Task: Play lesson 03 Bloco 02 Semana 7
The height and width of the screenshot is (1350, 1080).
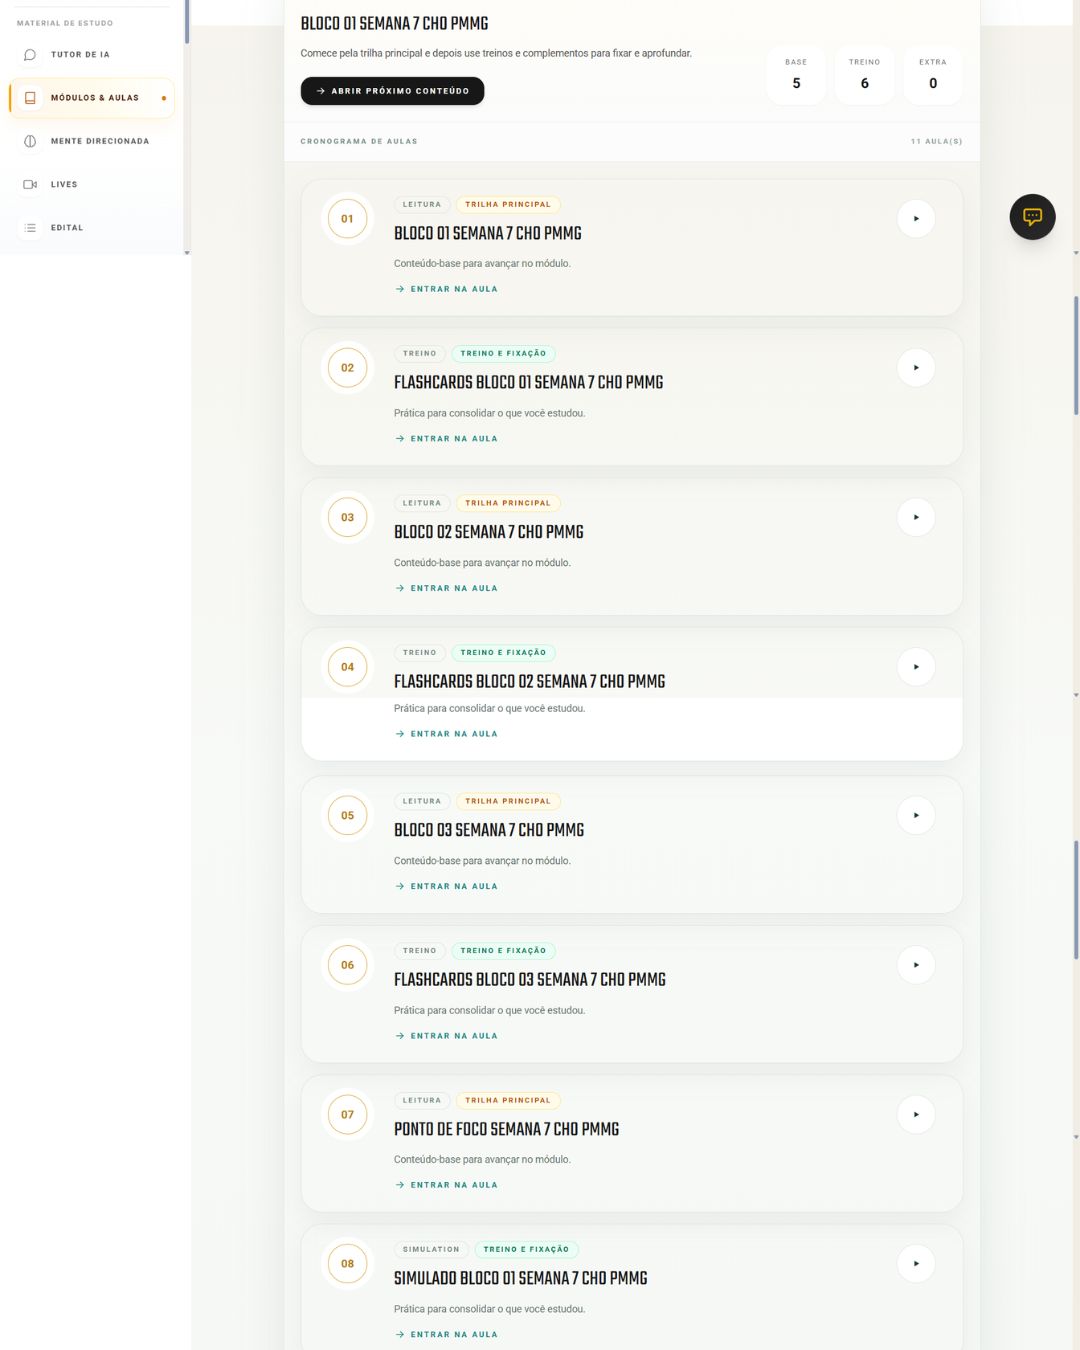Action: coord(916,517)
